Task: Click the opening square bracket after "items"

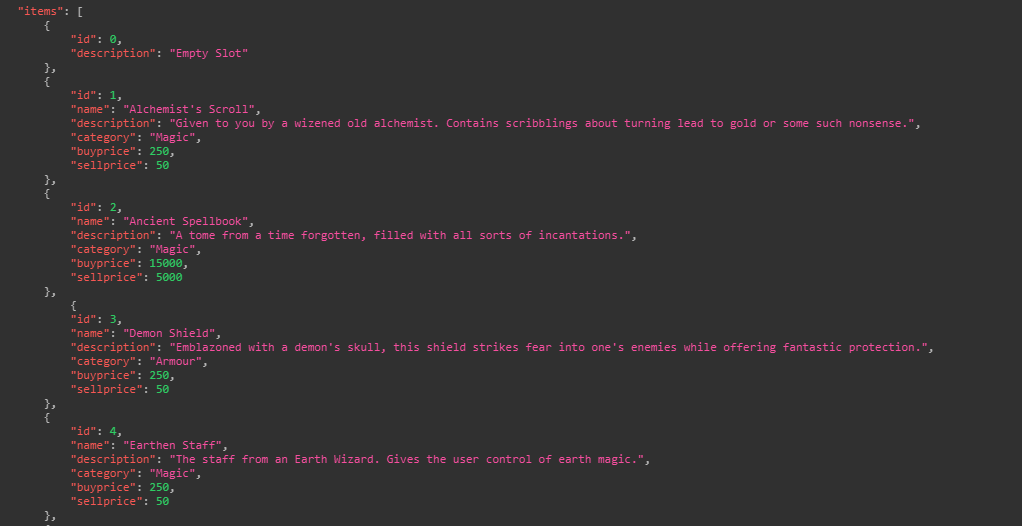Action: [80, 12]
